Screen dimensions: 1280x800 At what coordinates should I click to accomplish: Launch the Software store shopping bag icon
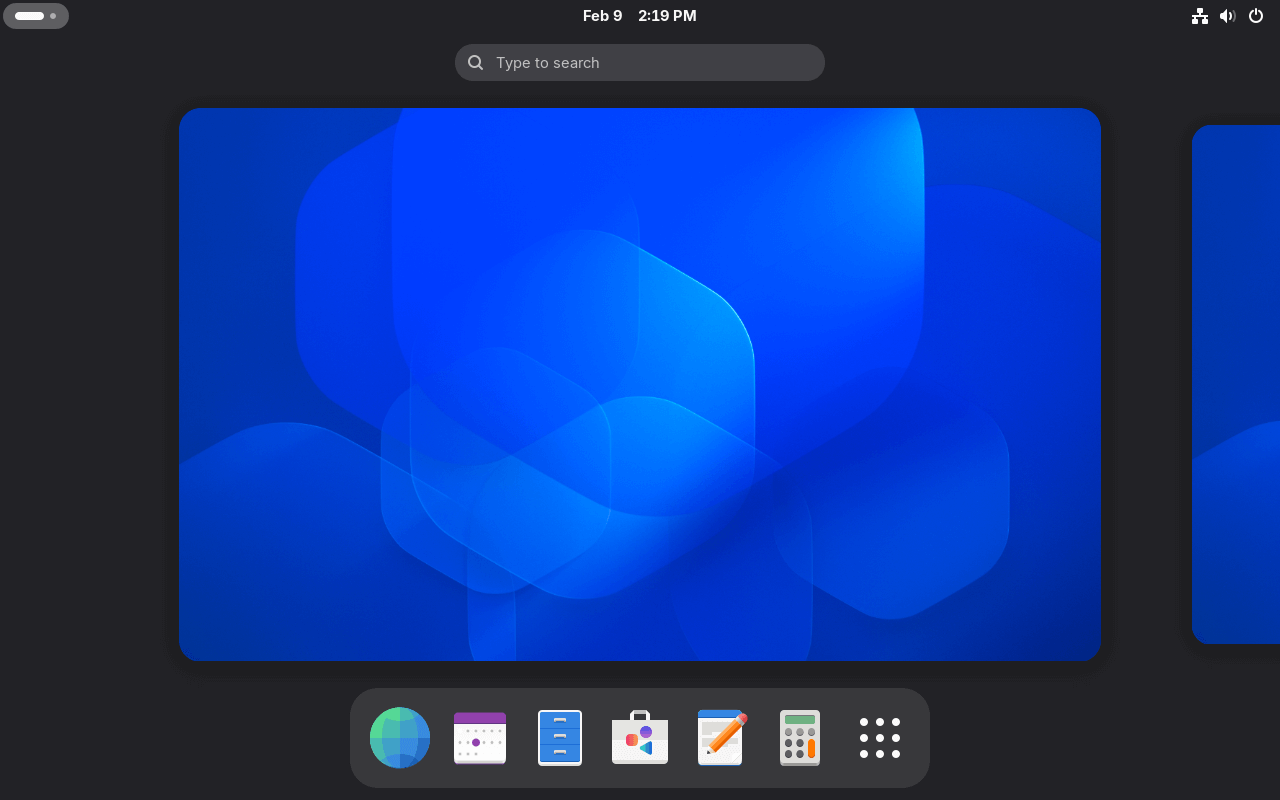[x=640, y=738]
